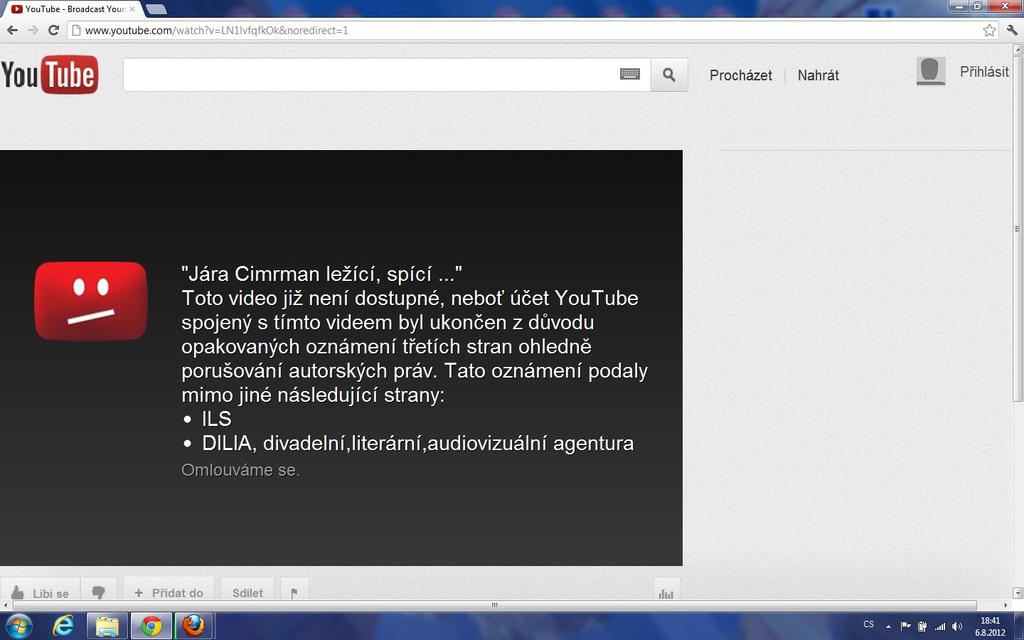Open the Chrome wrench settings menu

1012,30
